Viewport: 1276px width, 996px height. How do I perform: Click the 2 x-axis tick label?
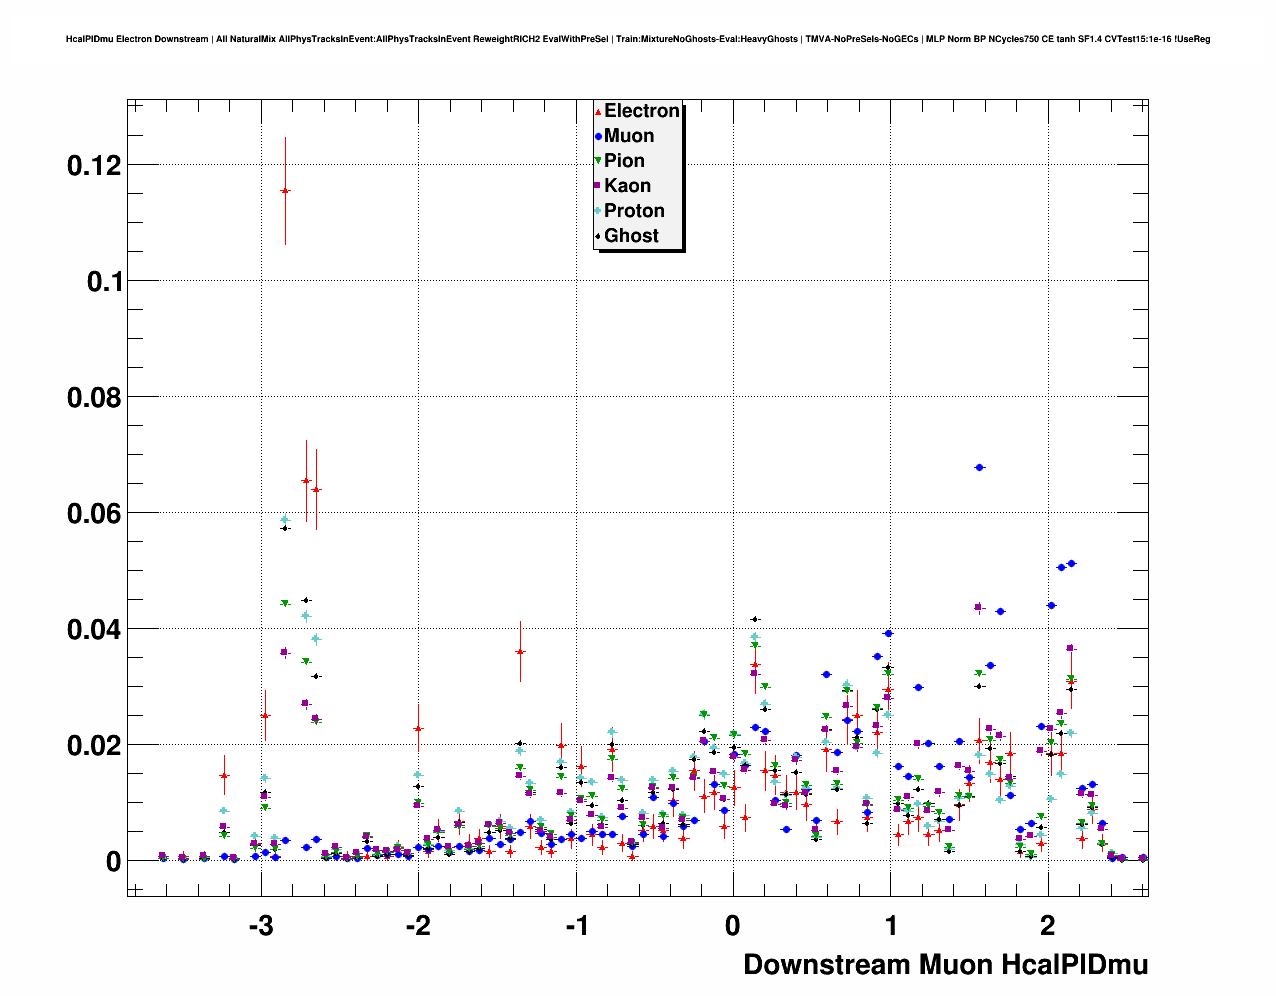(1047, 926)
